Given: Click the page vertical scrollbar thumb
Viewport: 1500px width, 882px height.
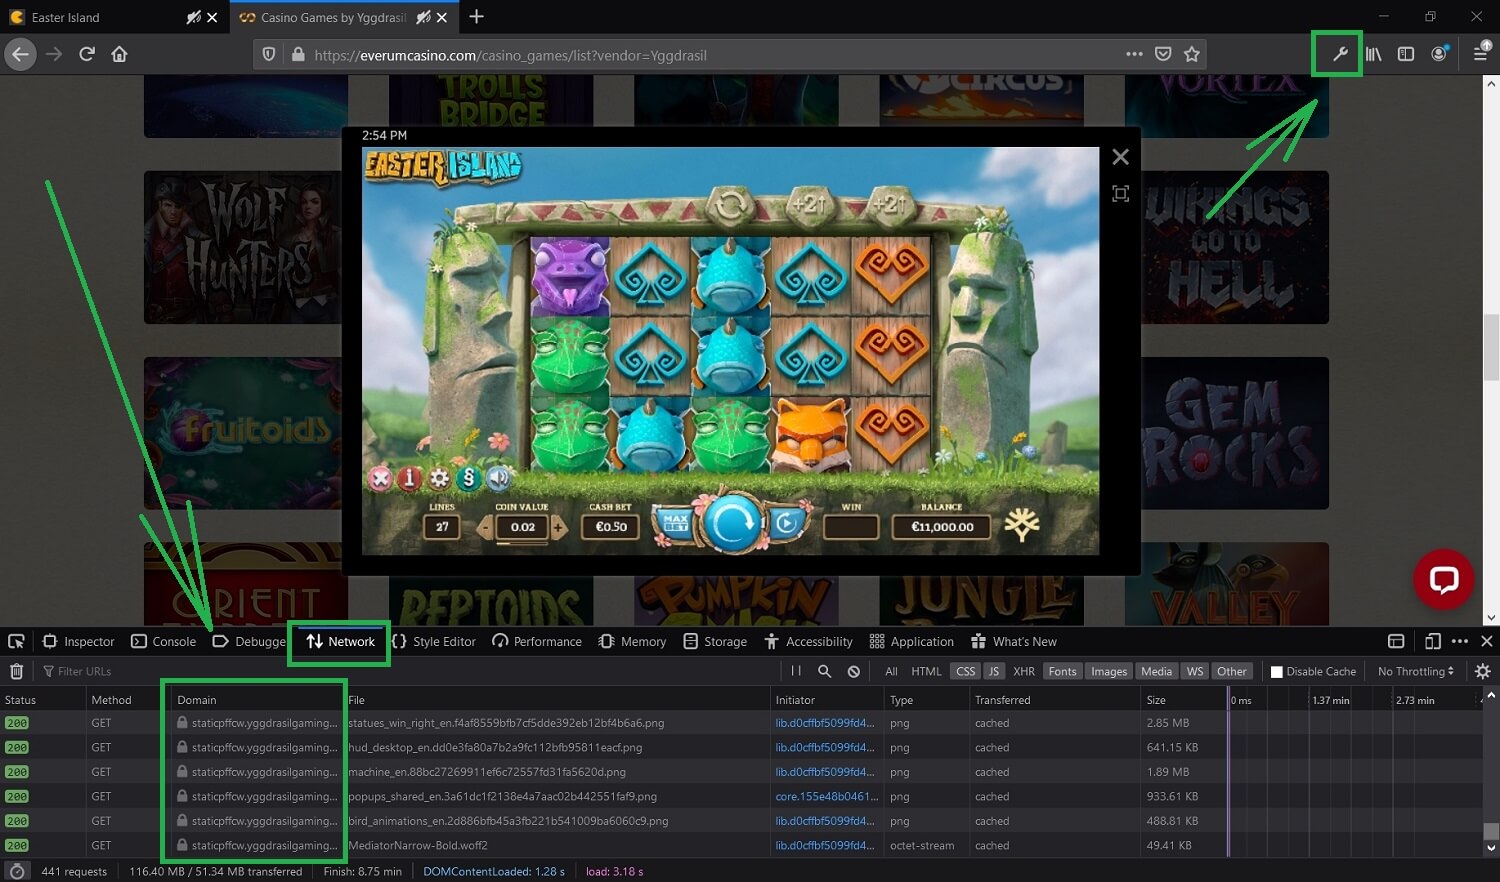Looking at the screenshot, I should coord(1491,347).
